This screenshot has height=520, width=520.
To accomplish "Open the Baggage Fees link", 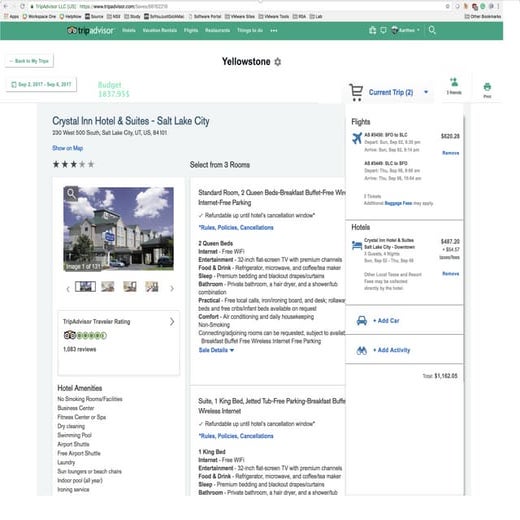I will tap(398, 203).
